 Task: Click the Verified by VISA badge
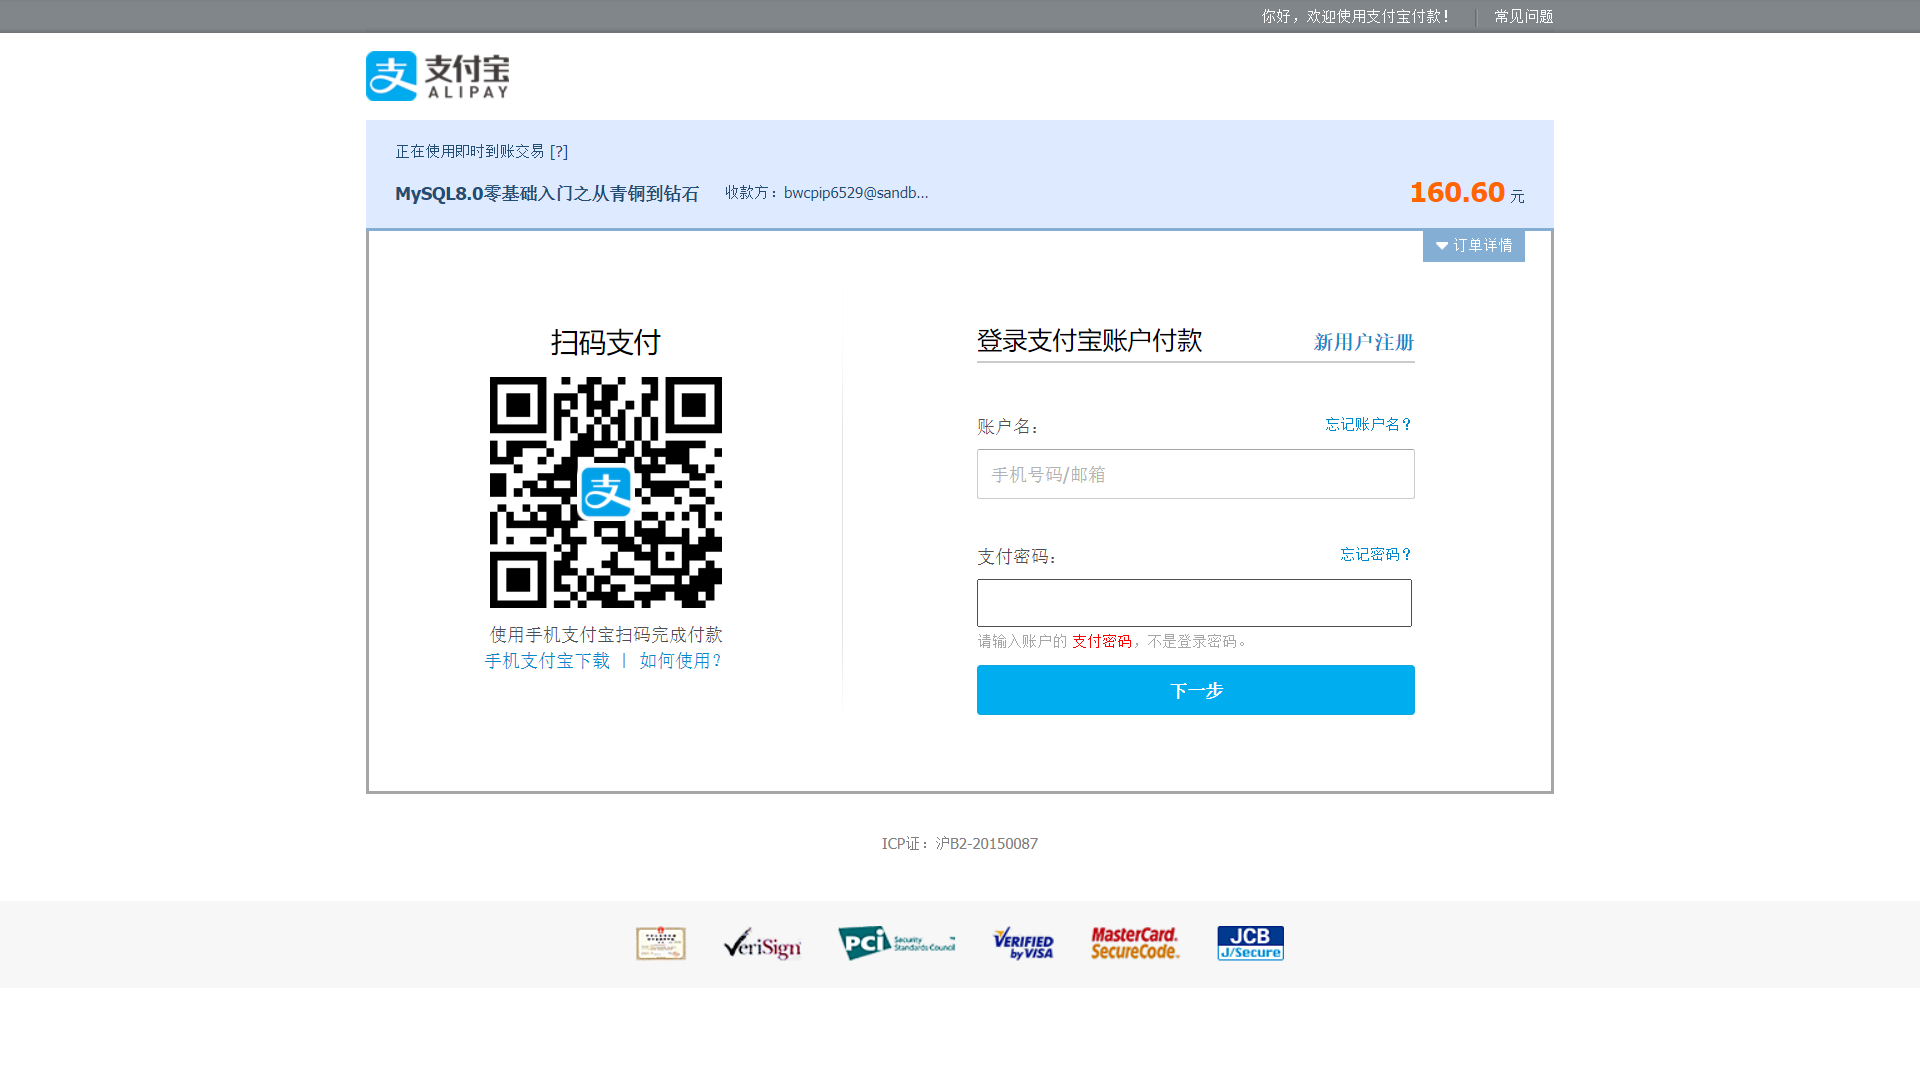[x=1023, y=943]
